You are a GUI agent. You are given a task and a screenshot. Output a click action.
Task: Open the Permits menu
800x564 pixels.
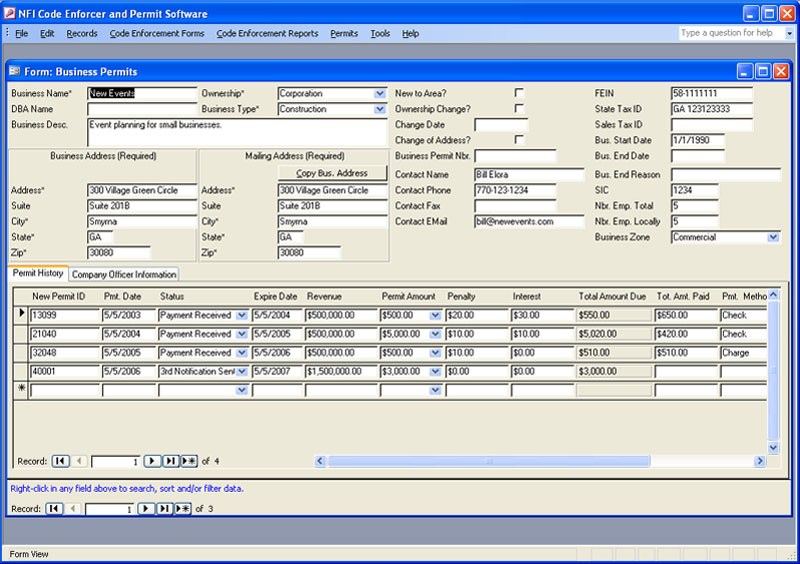[x=344, y=33]
